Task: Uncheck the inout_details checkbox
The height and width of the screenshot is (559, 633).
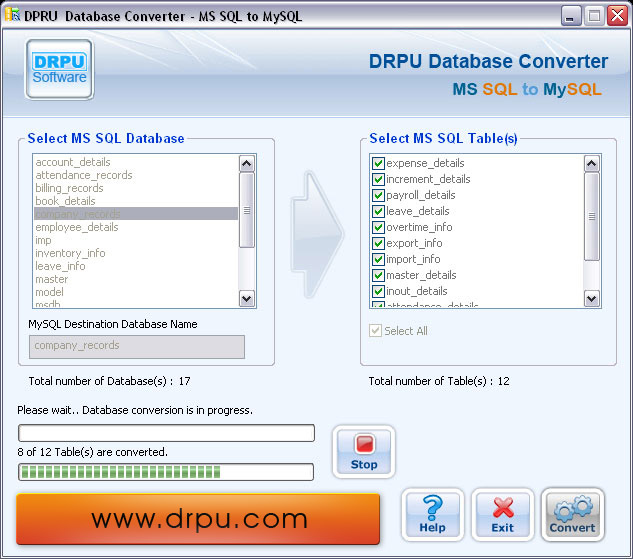Action: tap(378, 291)
